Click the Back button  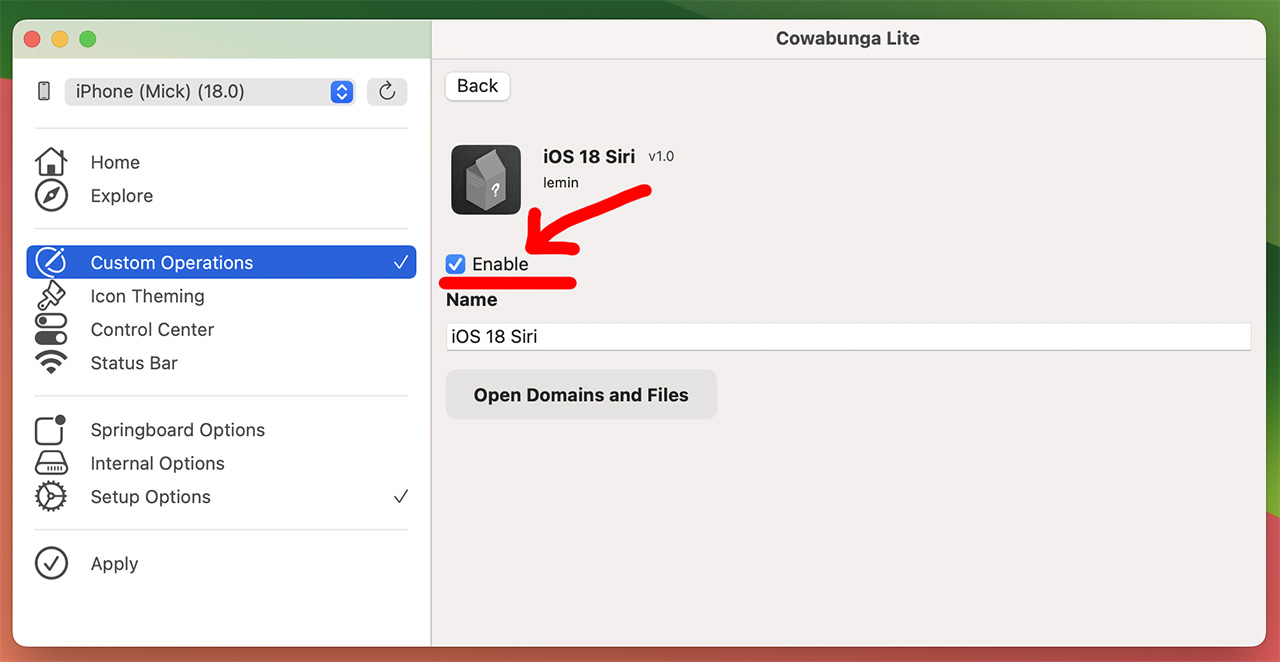478,86
